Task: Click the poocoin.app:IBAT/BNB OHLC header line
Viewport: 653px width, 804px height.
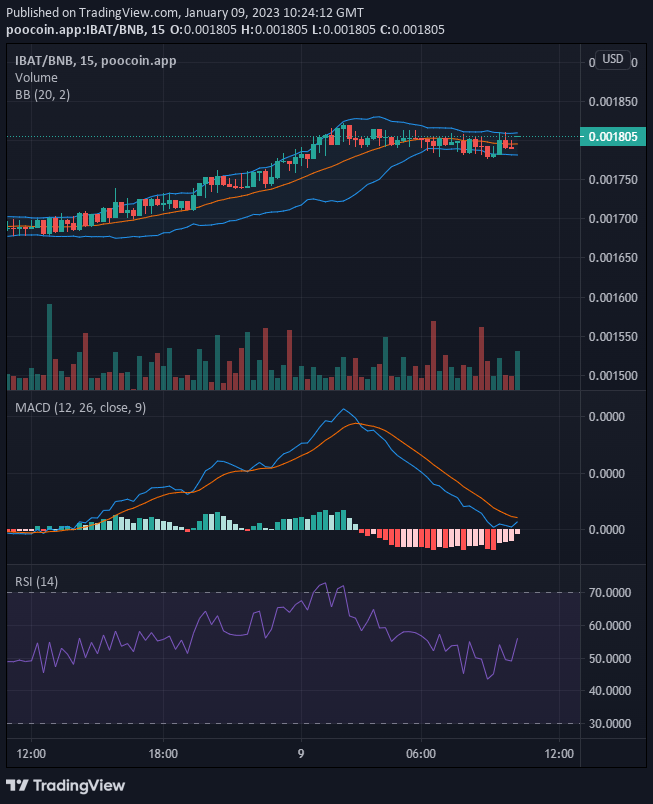Action: pyautogui.click(x=226, y=30)
